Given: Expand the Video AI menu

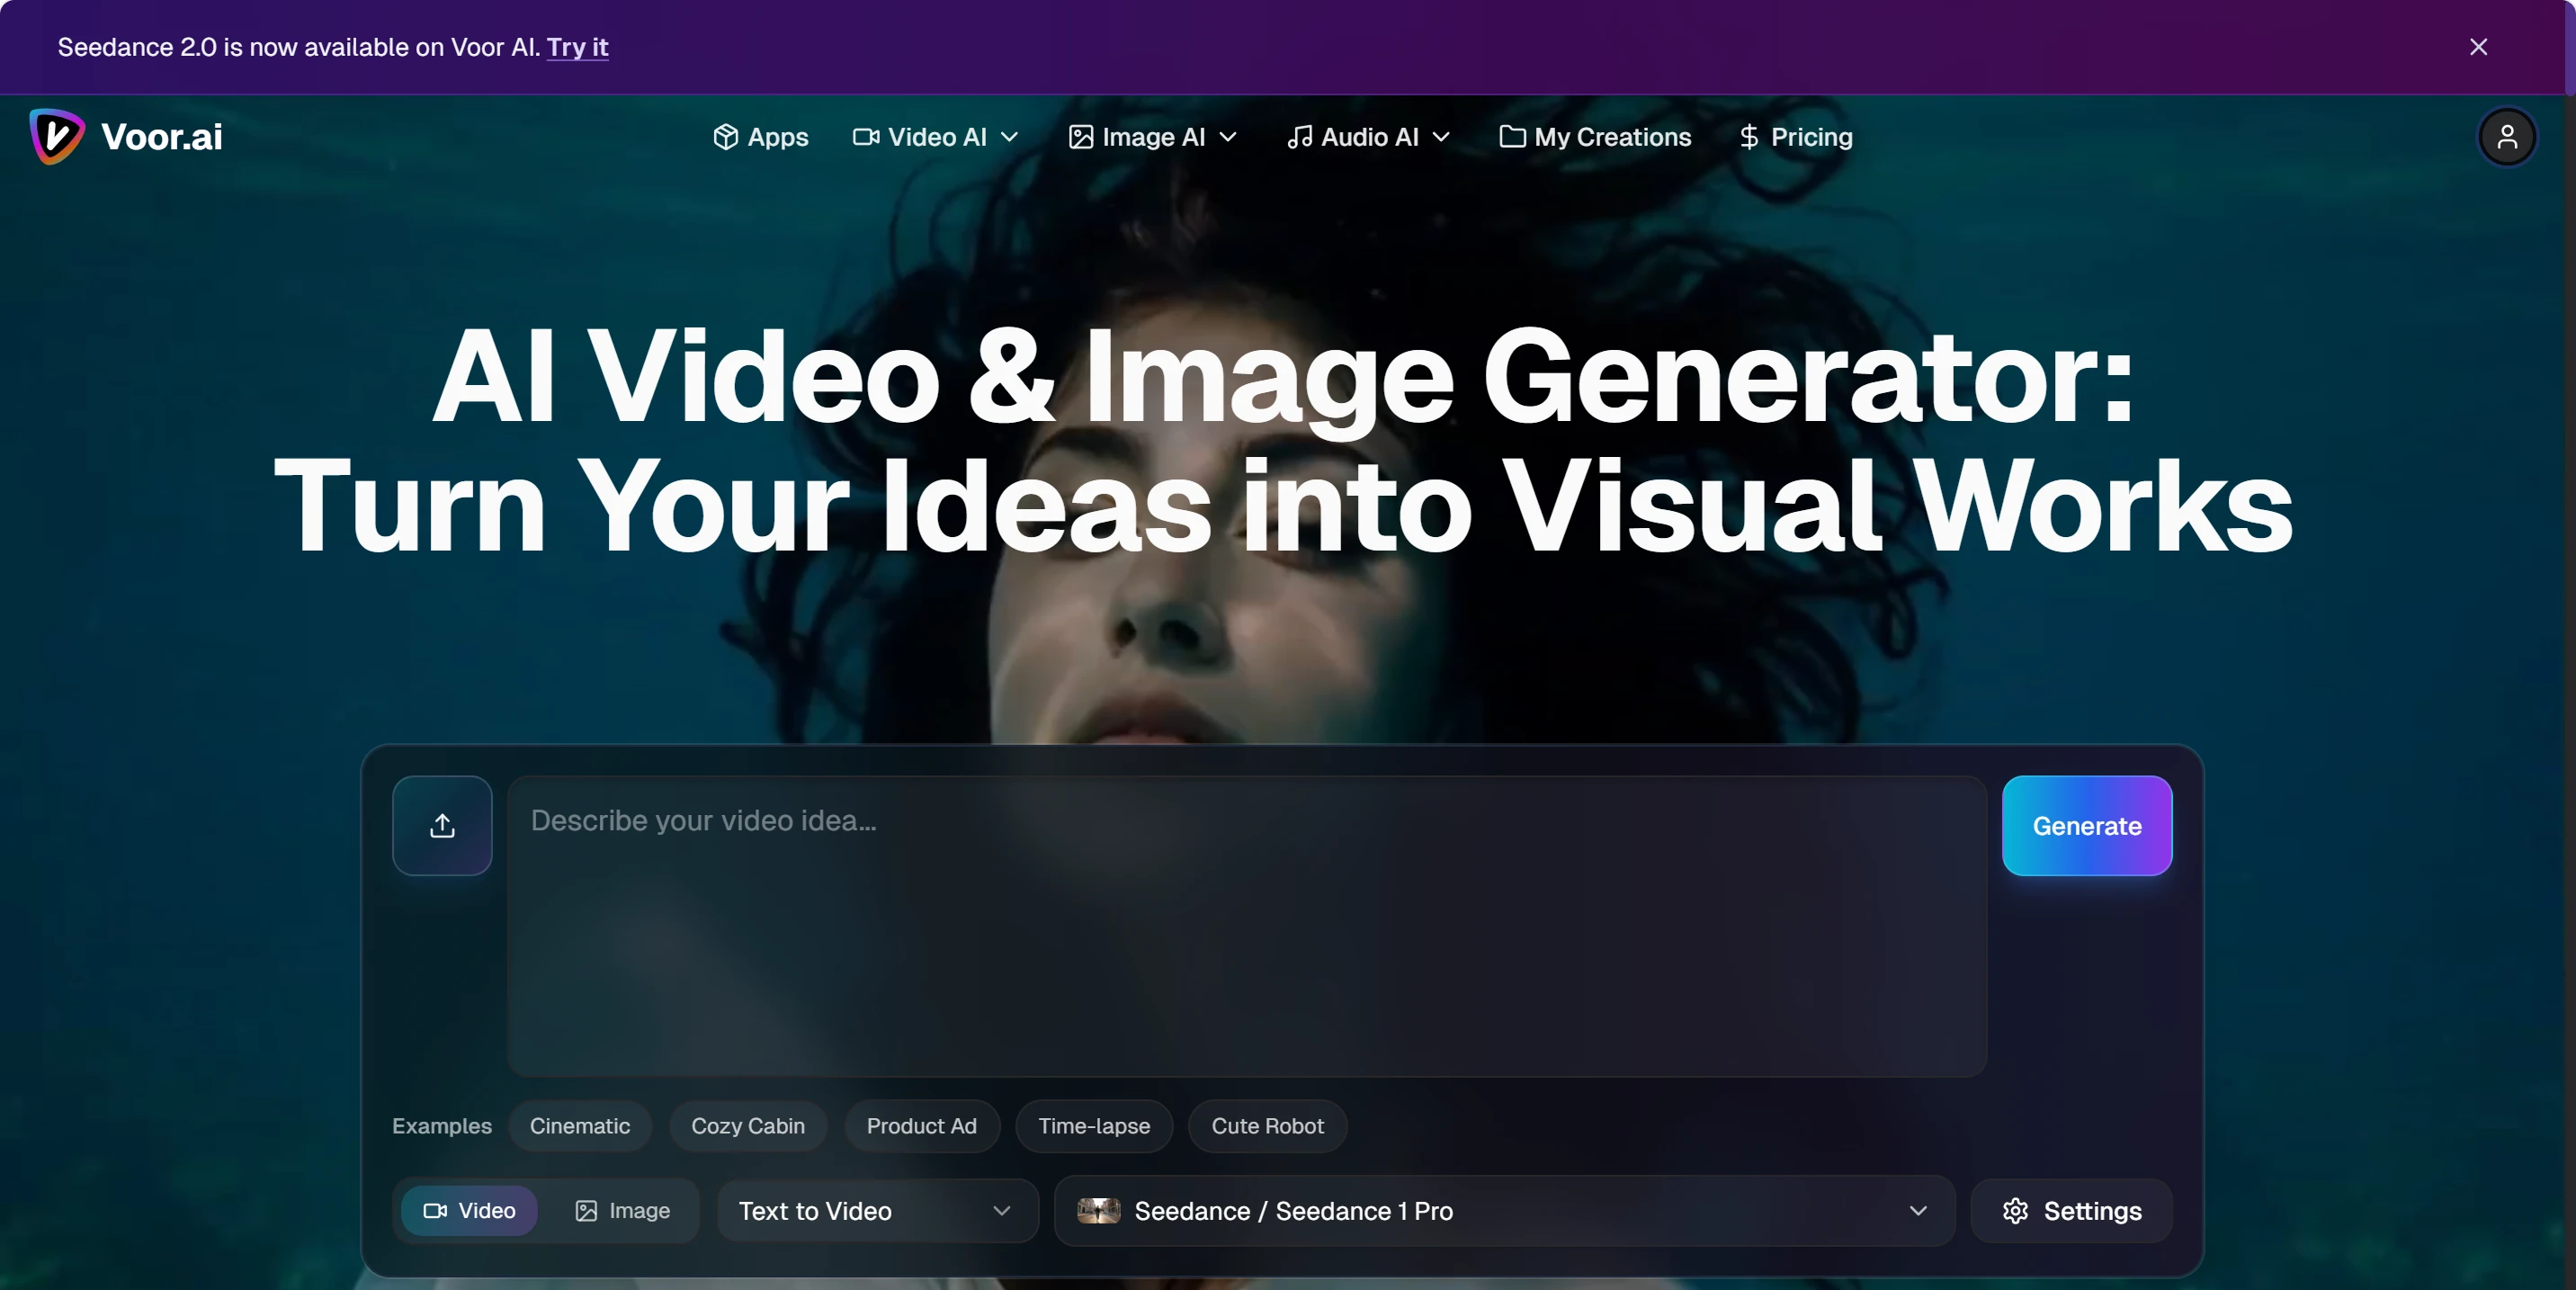Looking at the screenshot, I should coord(935,137).
